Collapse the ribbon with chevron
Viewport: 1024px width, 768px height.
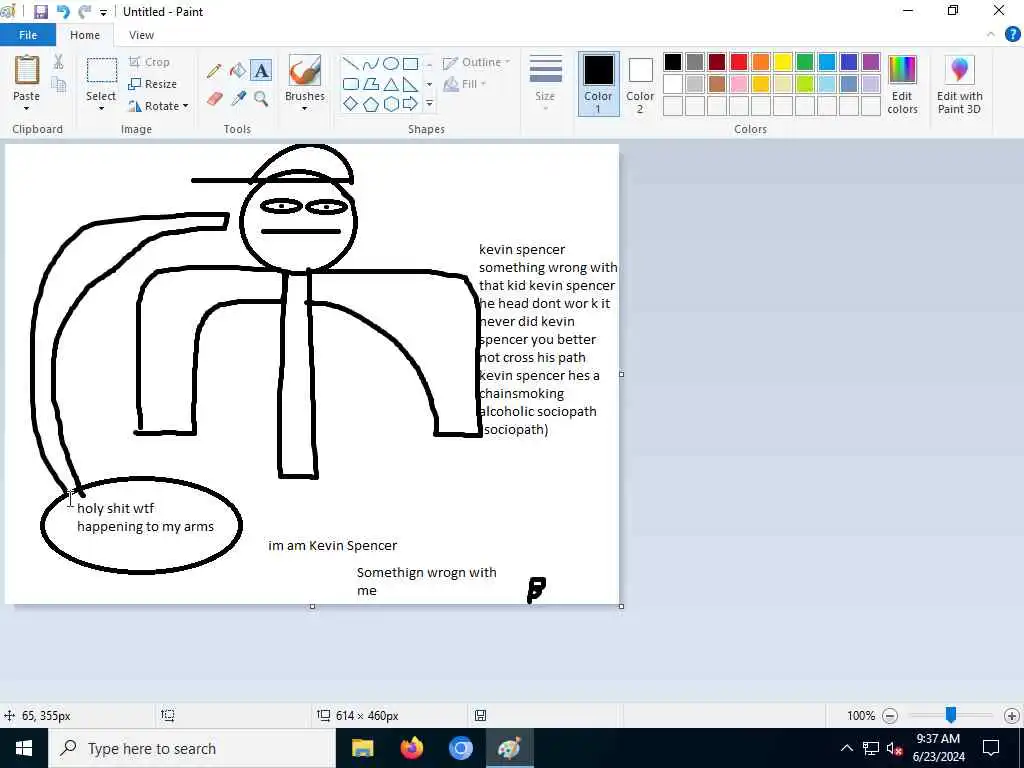(x=991, y=35)
